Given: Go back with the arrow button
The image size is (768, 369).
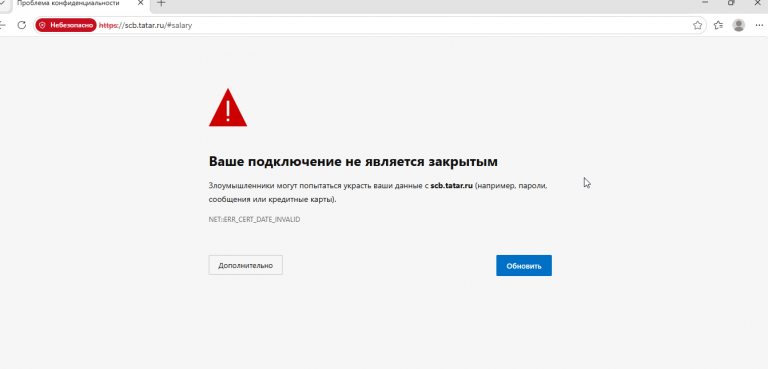Looking at the screenshot, I should [x=2, y=25].
